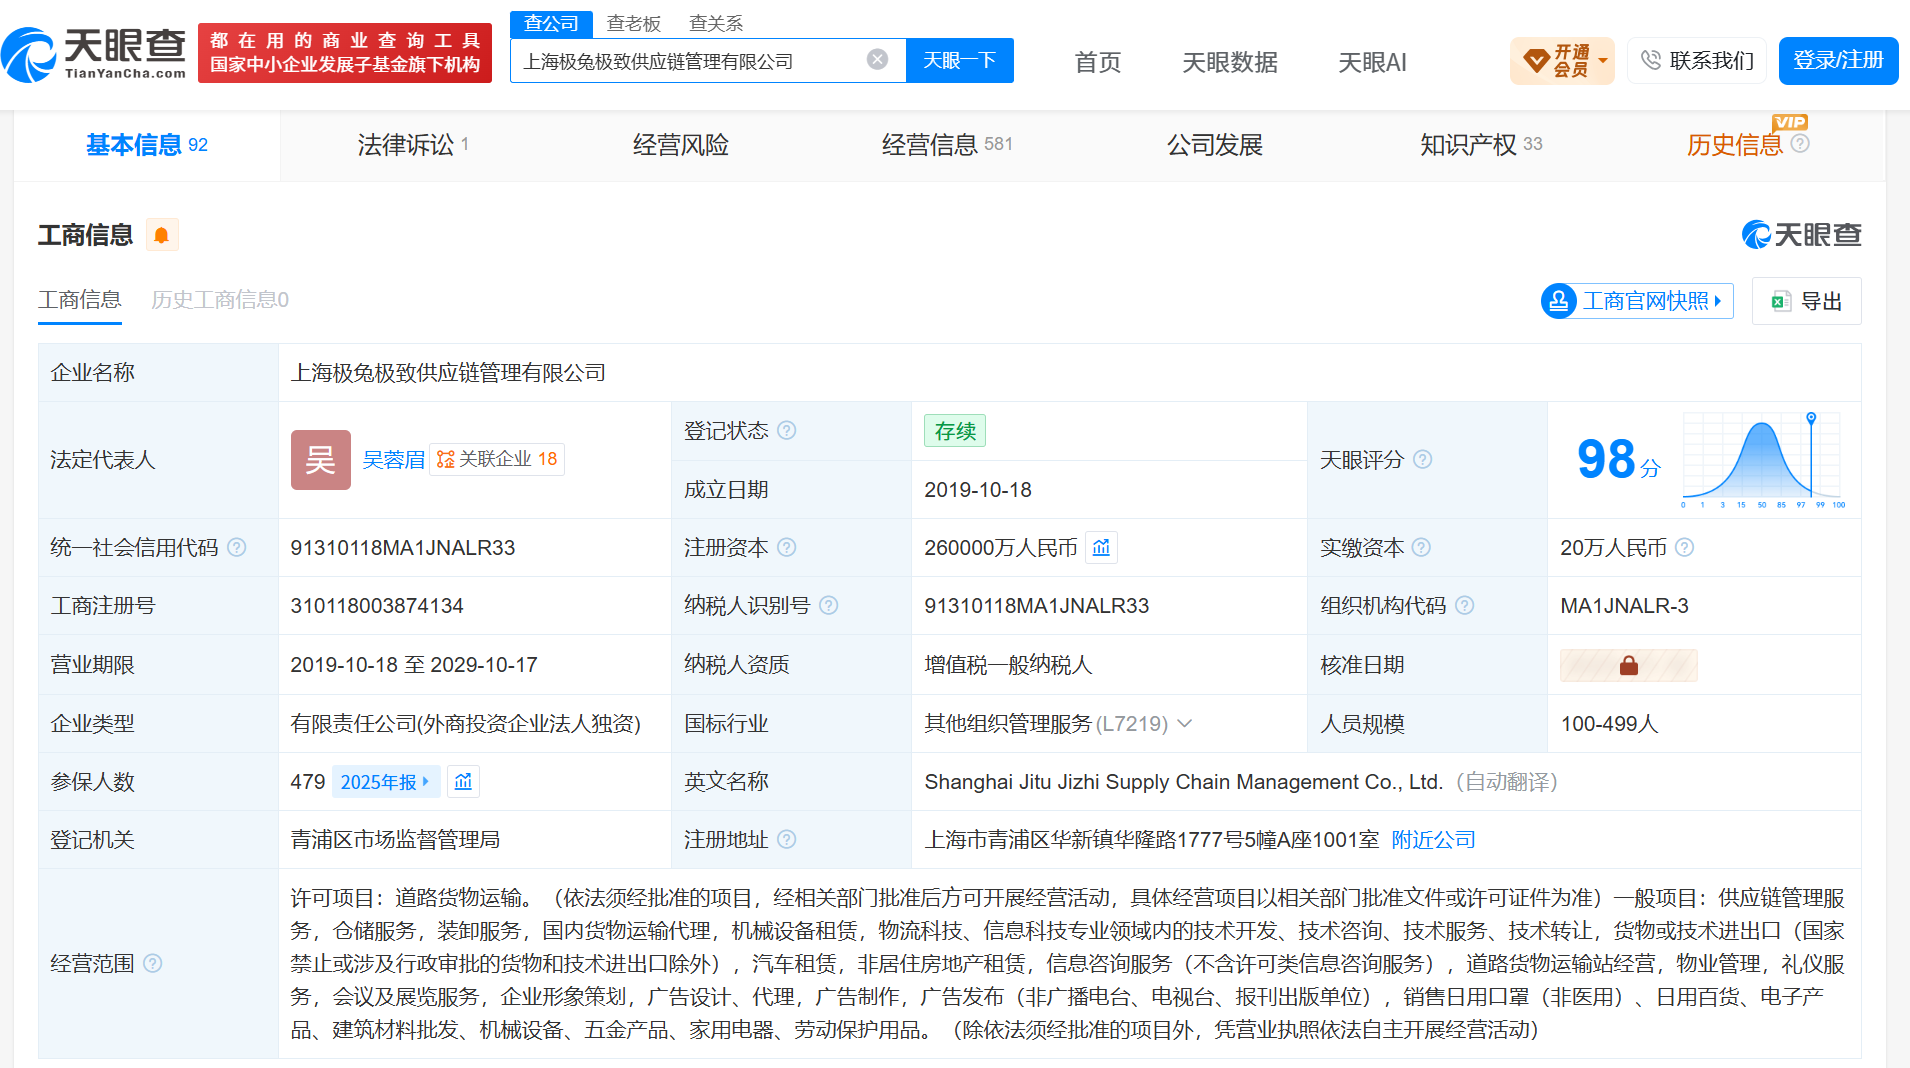Open 吴蓉眉 legal representative profile
The width and height of the screenshot is (1910, 1068).
(x=393, y=460)
